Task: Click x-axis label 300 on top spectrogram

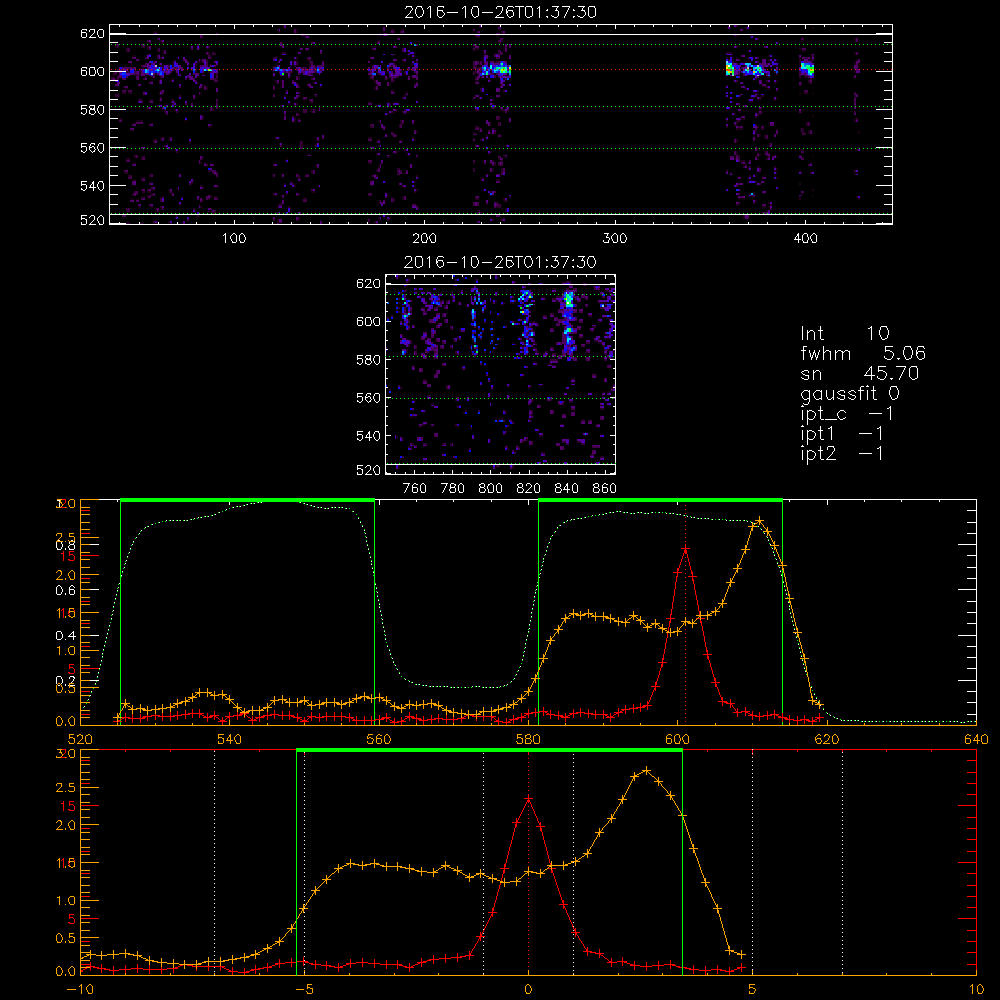Action: tap(615, 239)
